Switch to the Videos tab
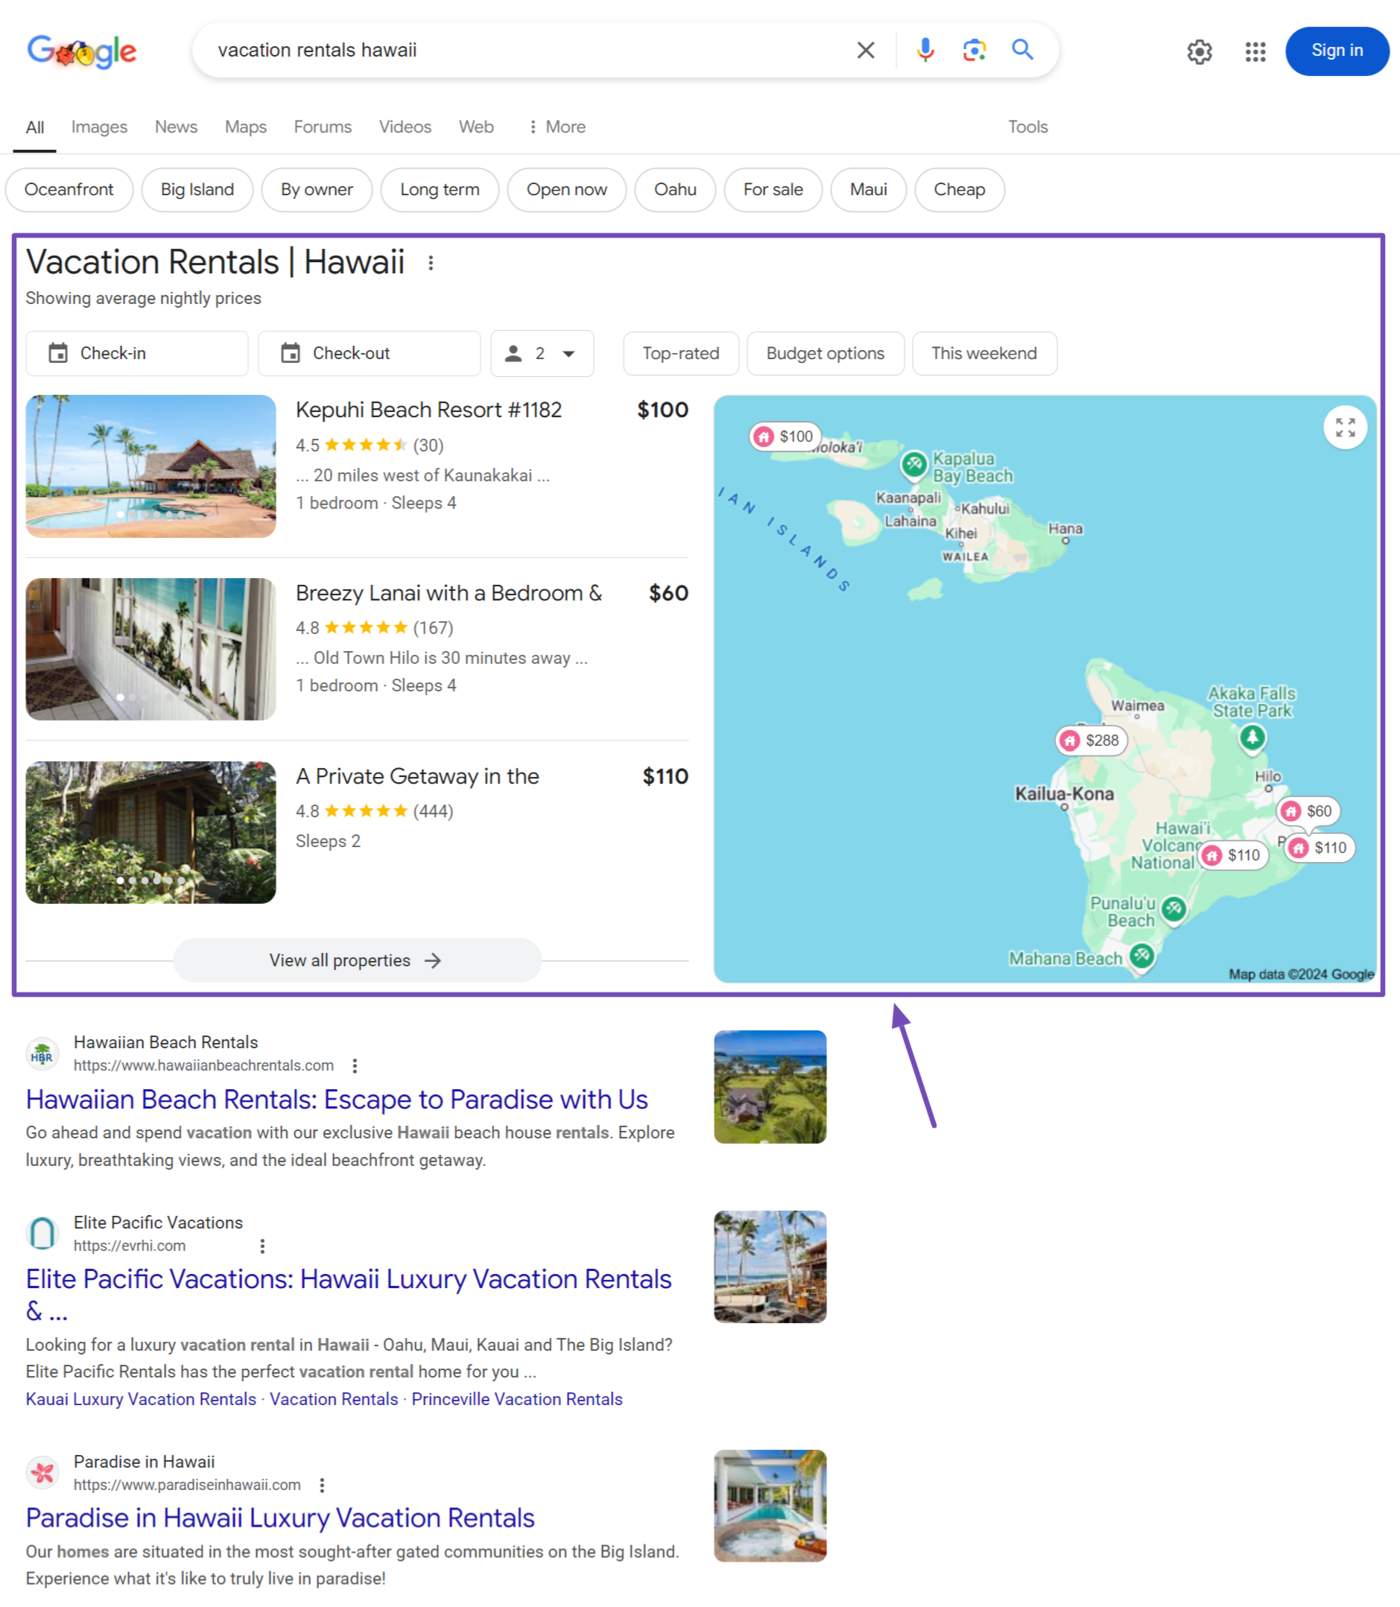Viewport: 1400px width, 1607px height. click(x=405, y=127)
